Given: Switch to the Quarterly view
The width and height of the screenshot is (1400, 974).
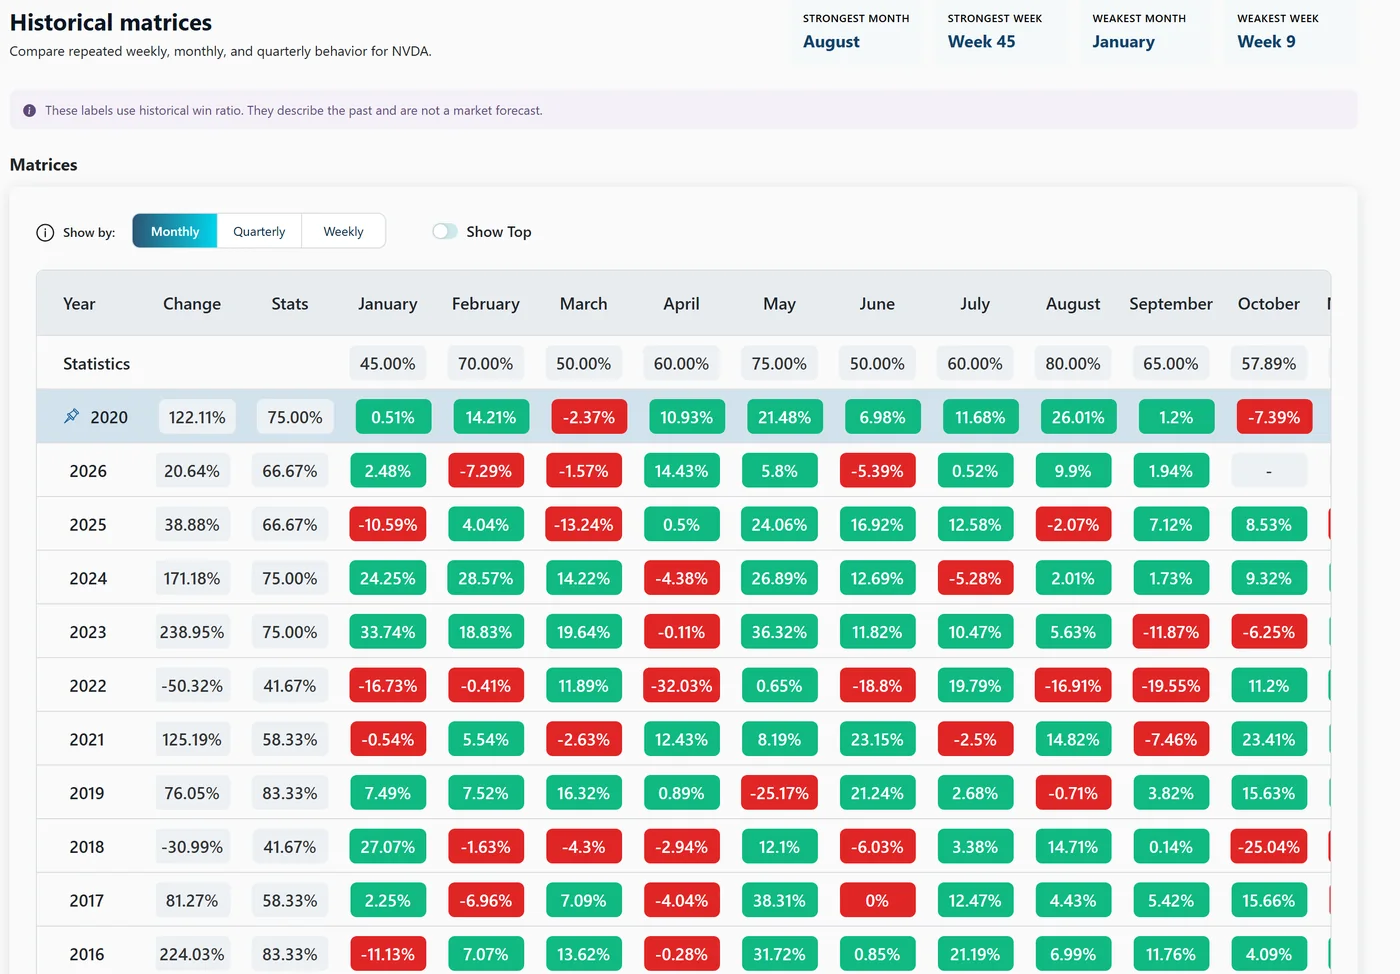Looking at the screenshot, I should tap(259, 231).
